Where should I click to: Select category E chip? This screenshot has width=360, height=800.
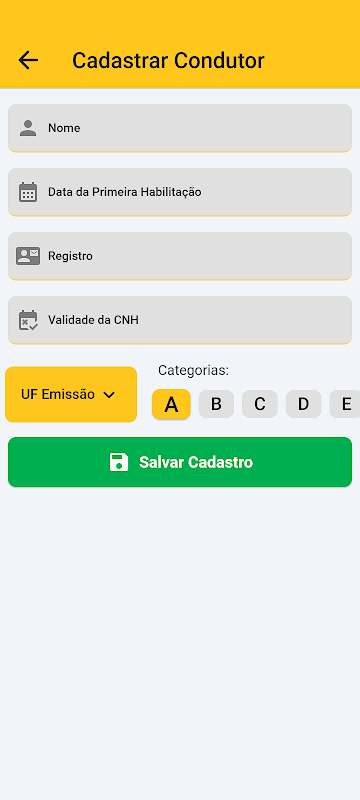[345, 404]
